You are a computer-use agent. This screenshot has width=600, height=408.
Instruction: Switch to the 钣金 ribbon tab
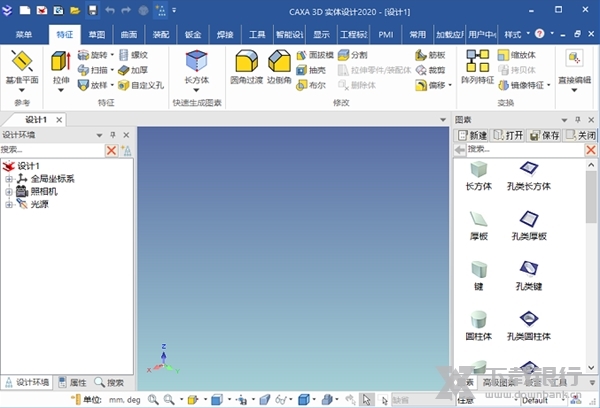point(193,35)
